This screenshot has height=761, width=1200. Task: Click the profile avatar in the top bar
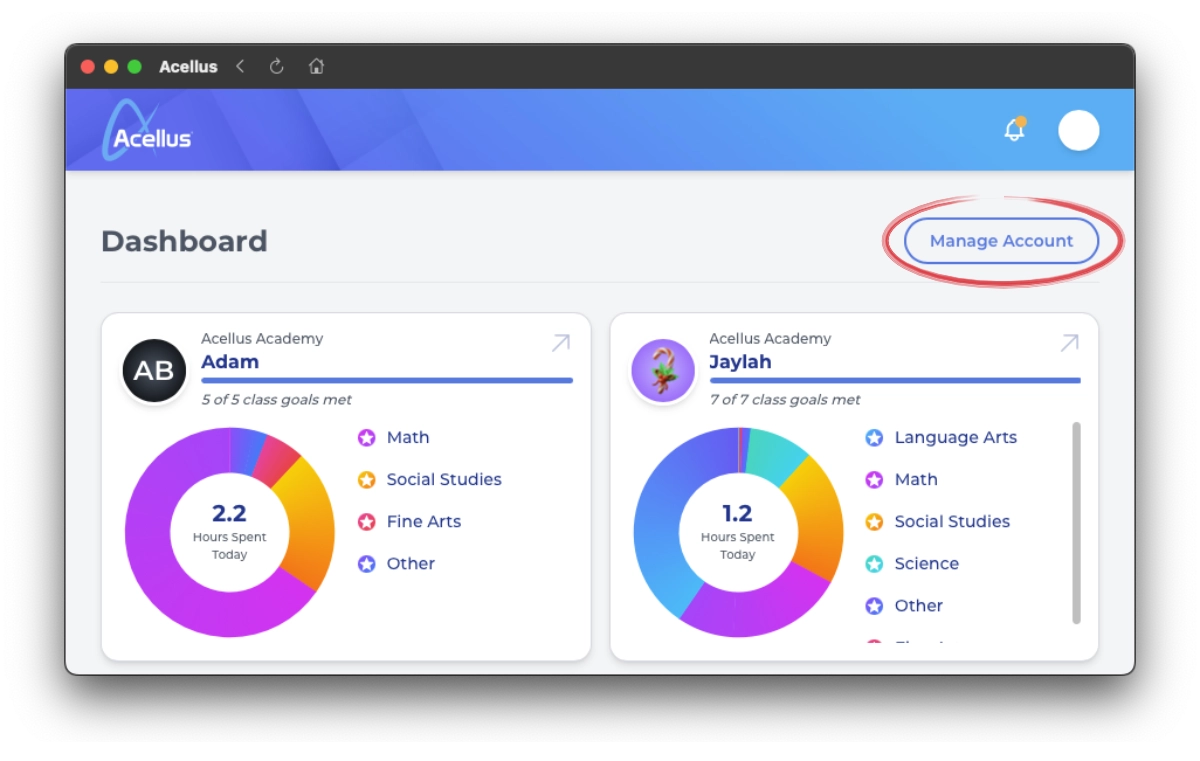pos(1078,130)
